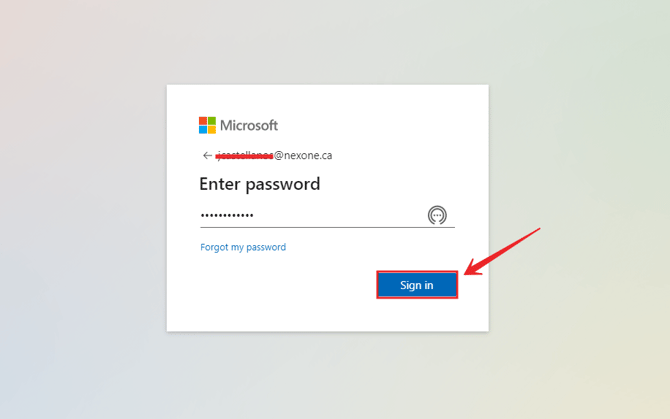Click the Enter password heading
The image size is (670, 419).
coord(260,184)
